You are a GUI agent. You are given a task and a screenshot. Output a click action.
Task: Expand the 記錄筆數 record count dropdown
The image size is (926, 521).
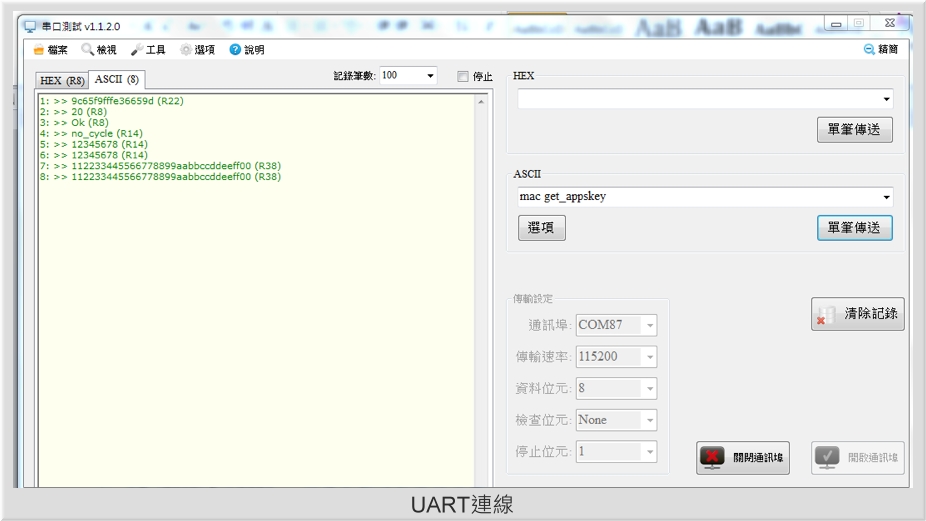[x=430, y=76]
